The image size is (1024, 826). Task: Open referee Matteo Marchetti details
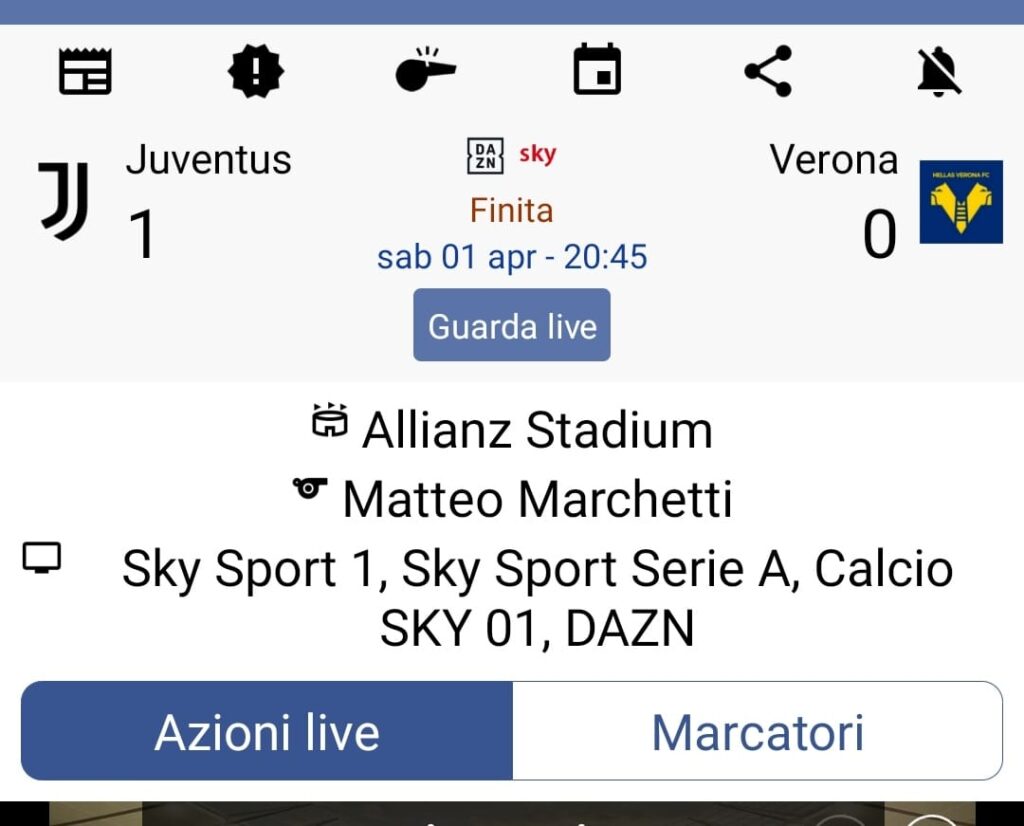pyautogui.click(x=537, y=499)
